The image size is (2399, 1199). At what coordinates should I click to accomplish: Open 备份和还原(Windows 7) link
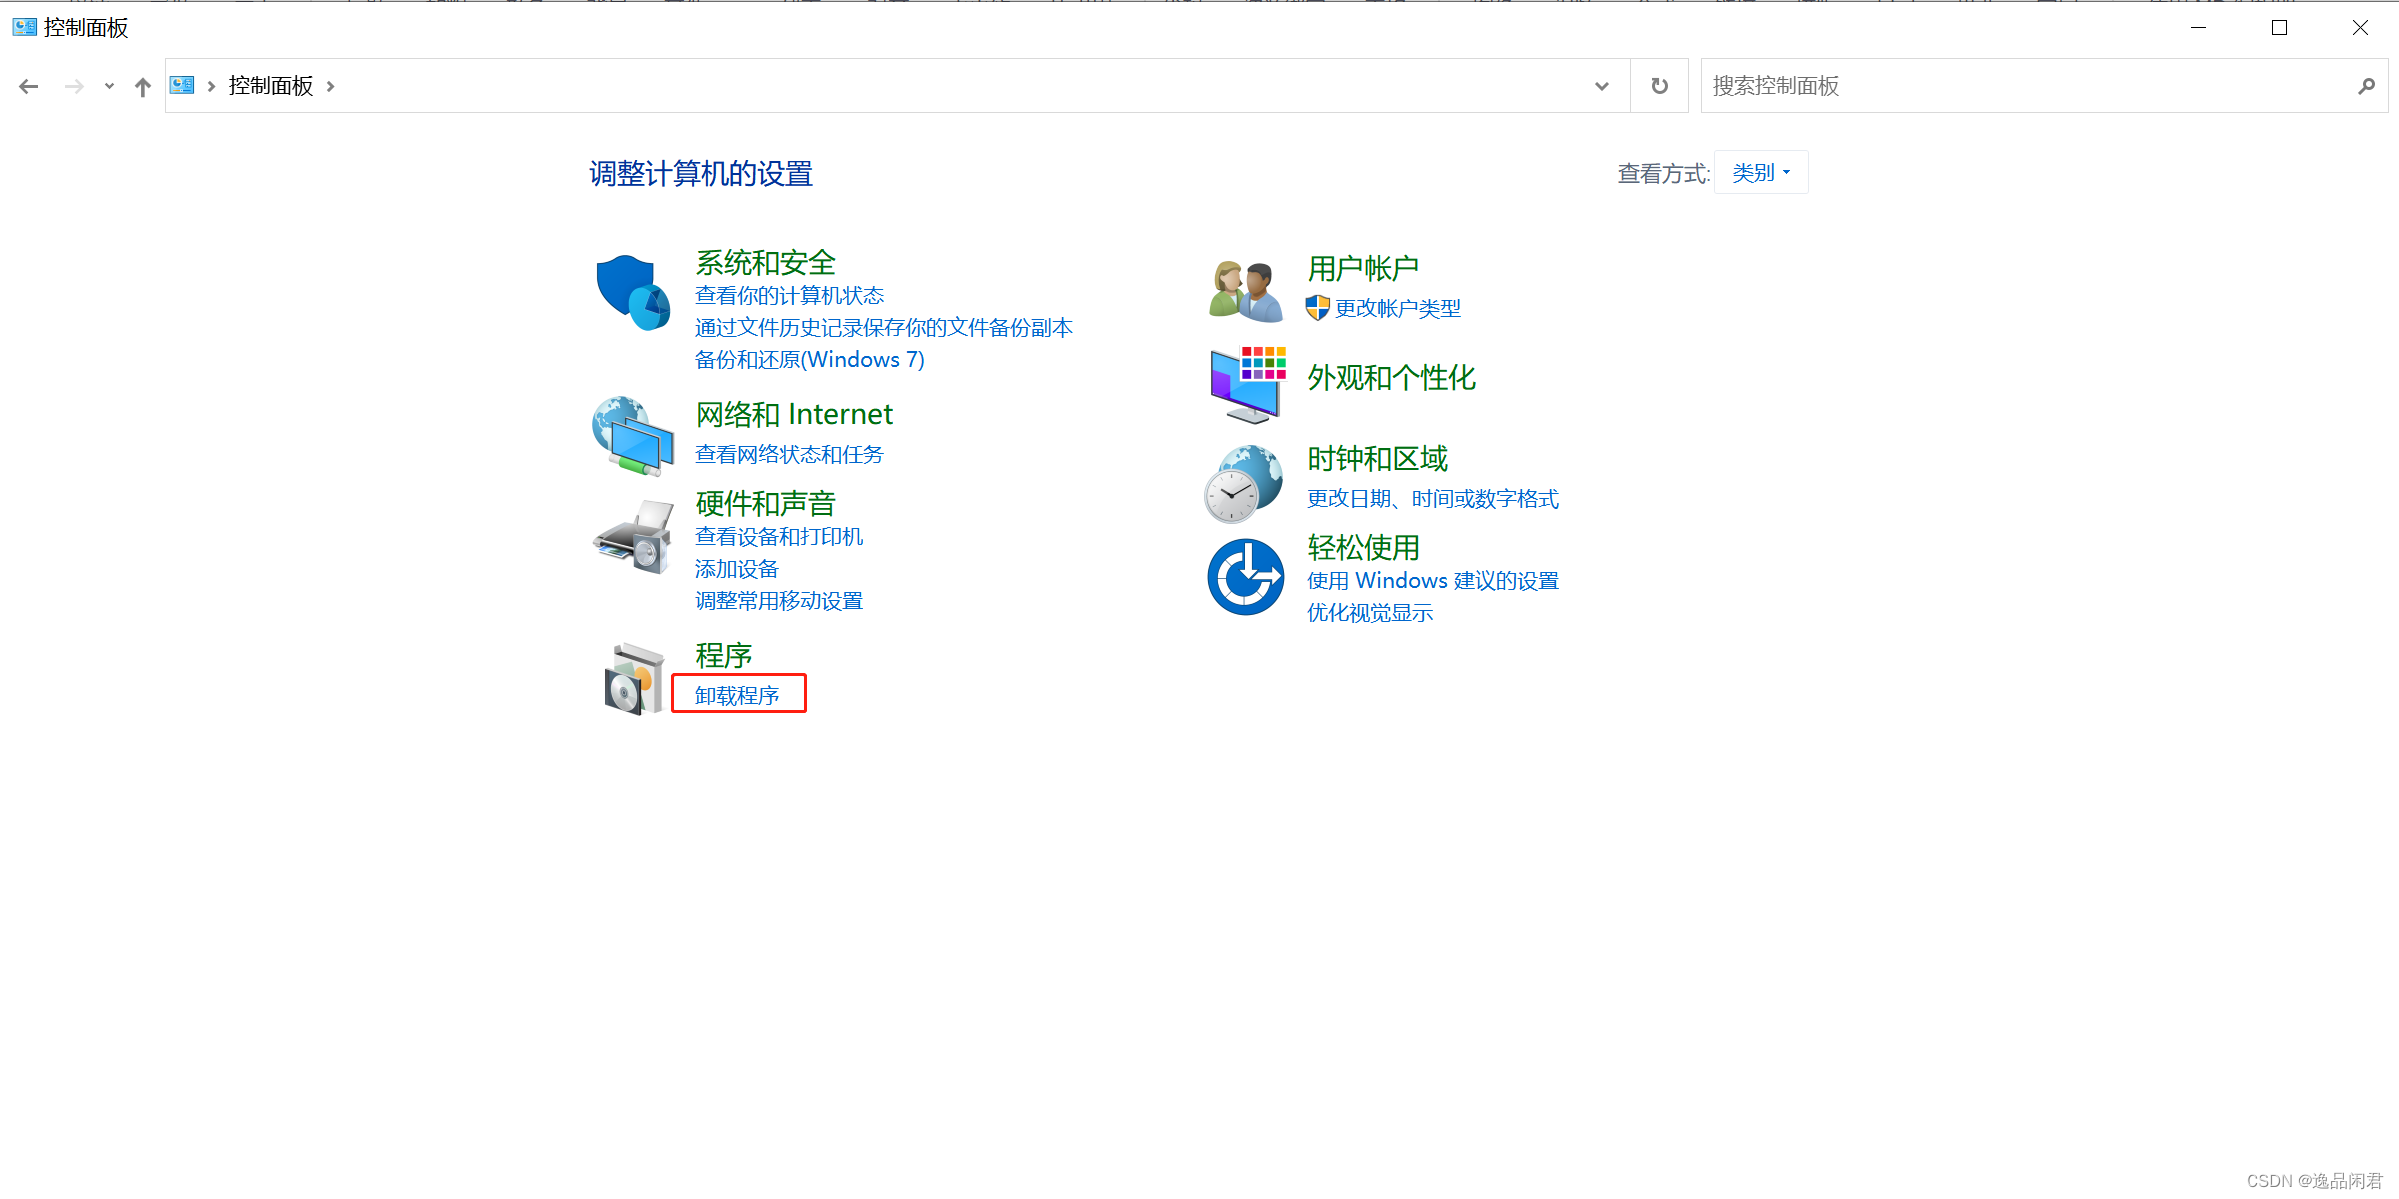[809, 359]
